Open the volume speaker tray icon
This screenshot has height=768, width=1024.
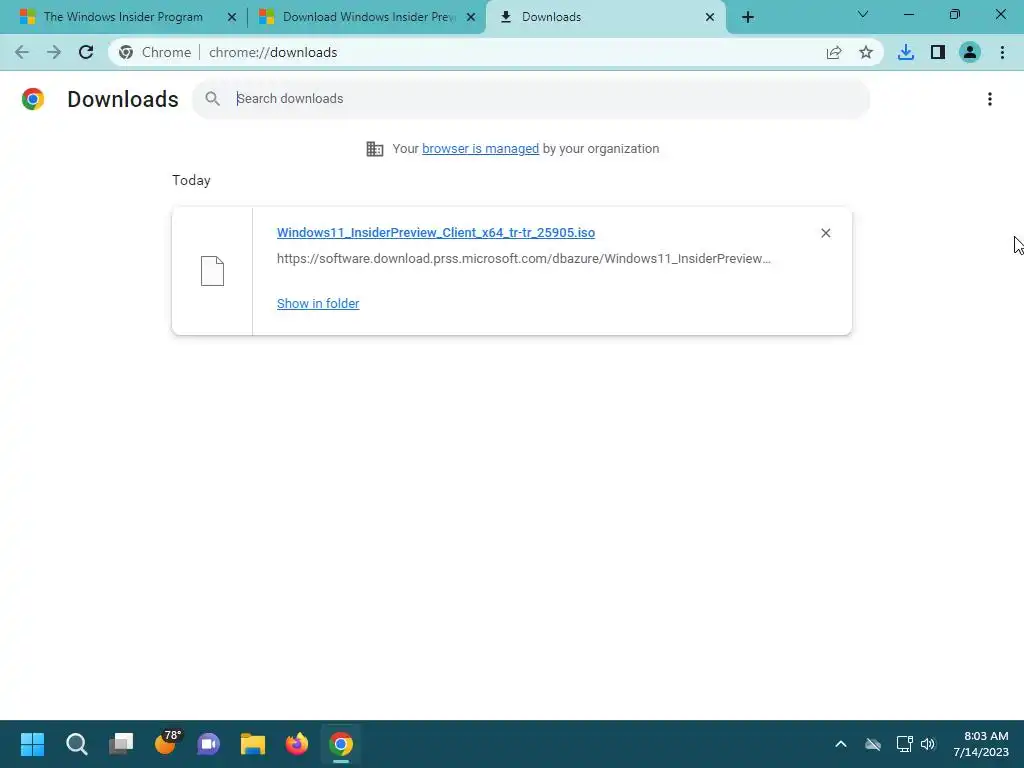[928, 744]
